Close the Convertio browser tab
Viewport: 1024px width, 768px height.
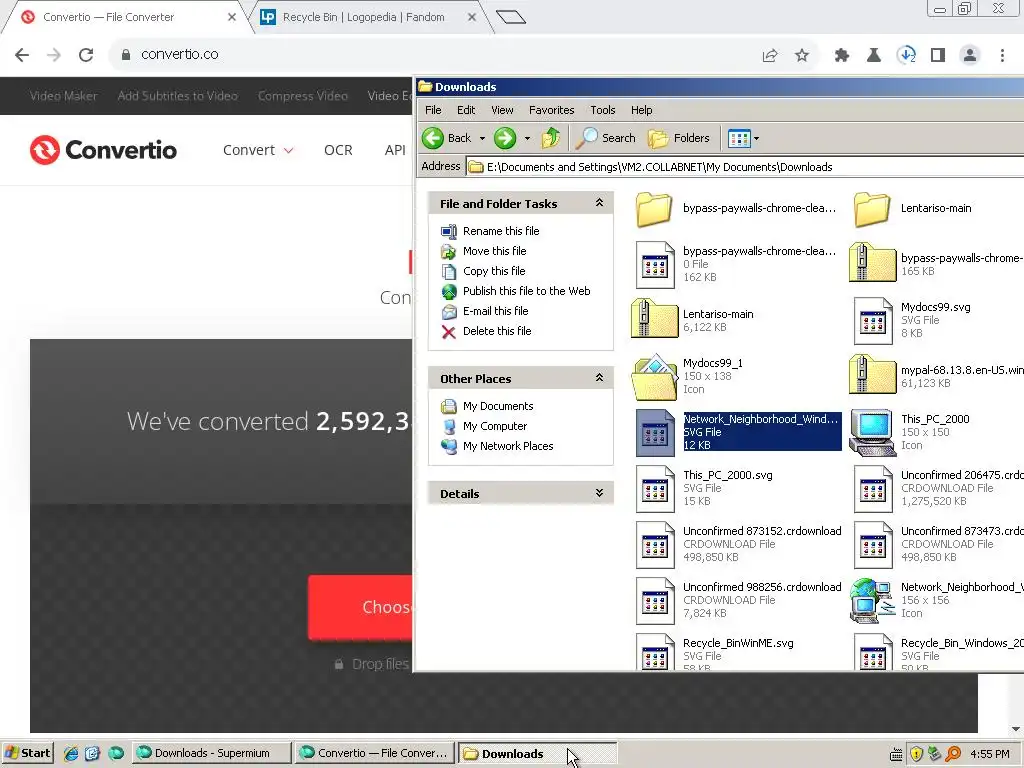232,17
